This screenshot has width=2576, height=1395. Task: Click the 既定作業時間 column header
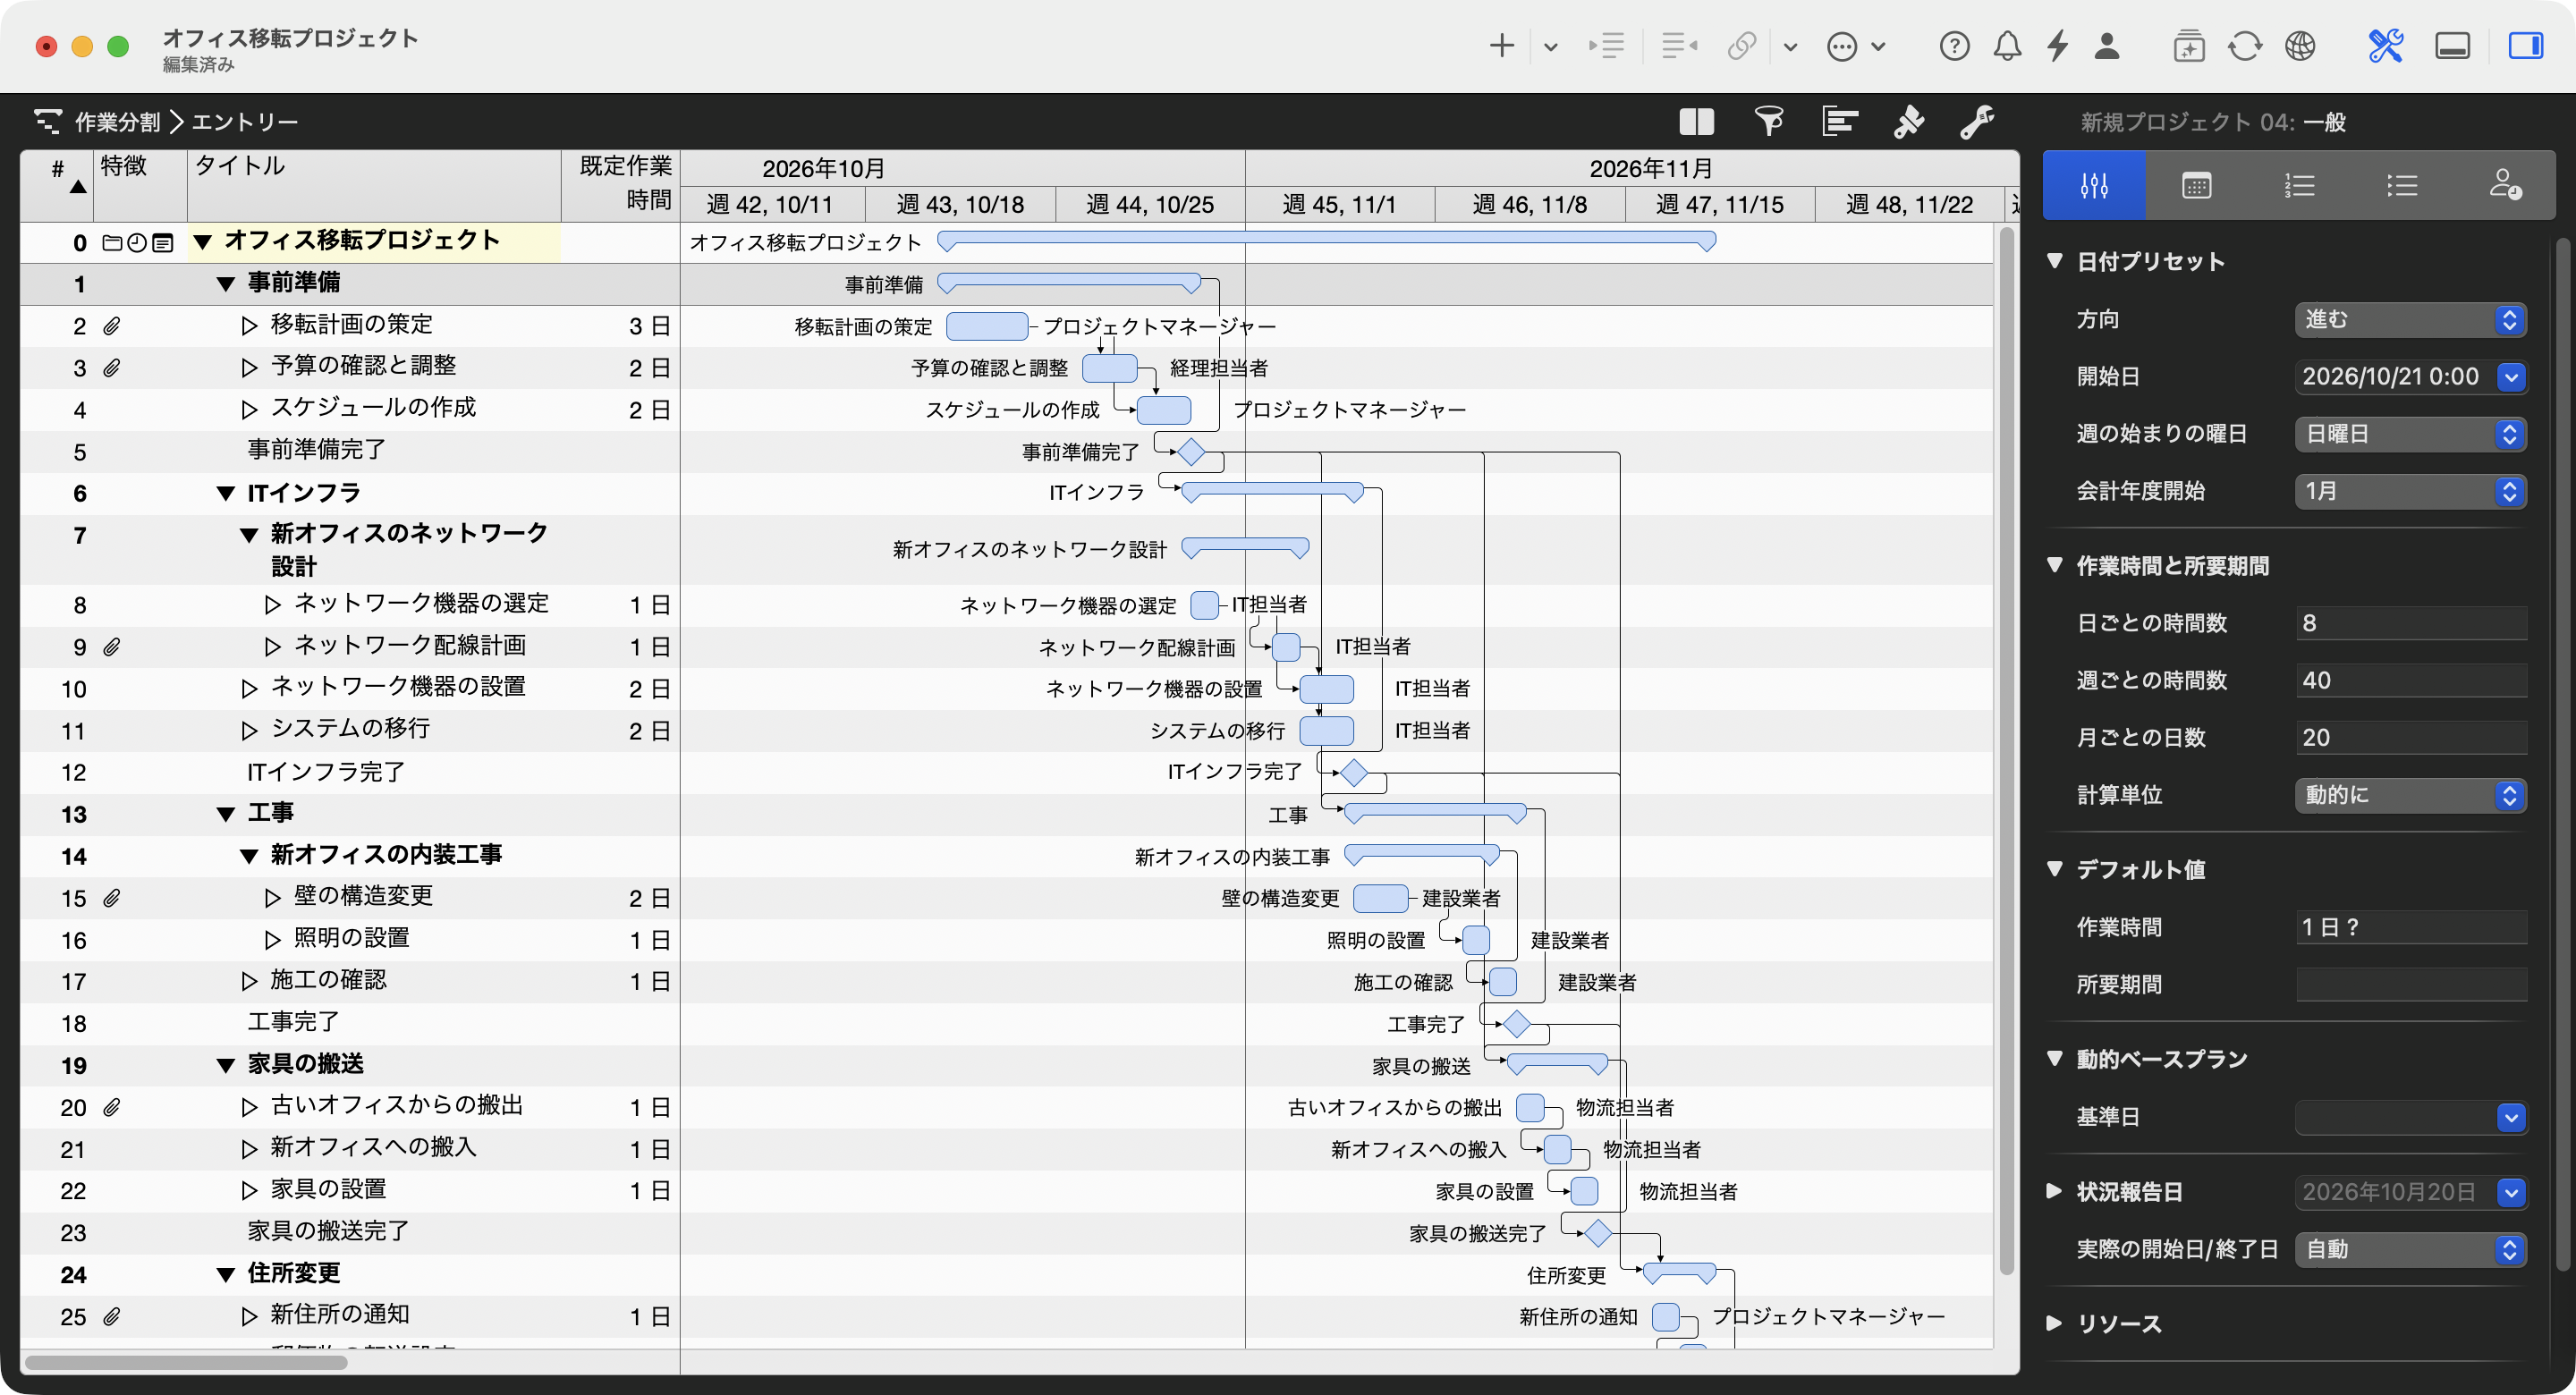620,186
